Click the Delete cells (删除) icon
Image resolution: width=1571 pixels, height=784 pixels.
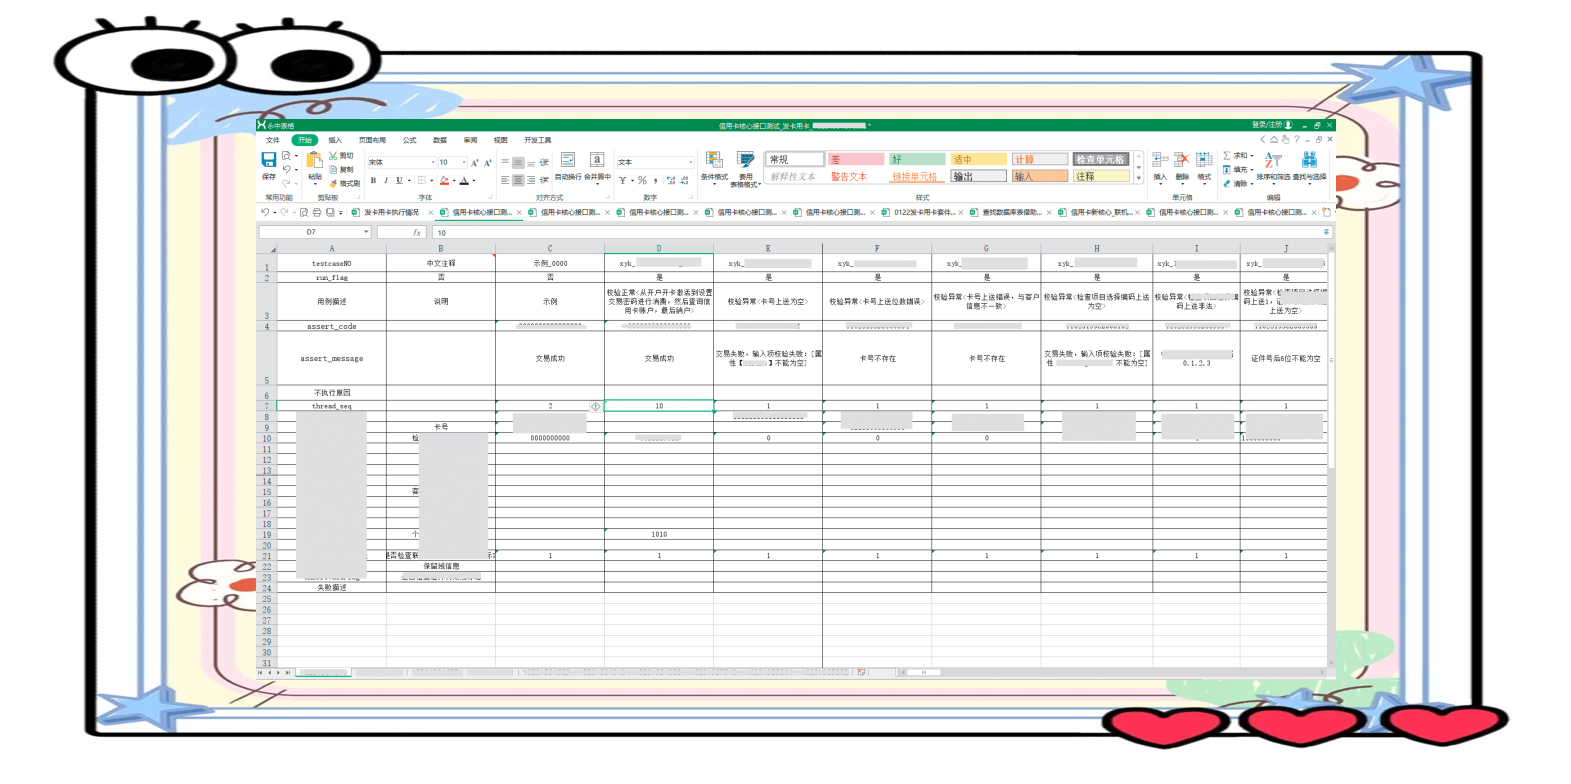point(1182,160)
